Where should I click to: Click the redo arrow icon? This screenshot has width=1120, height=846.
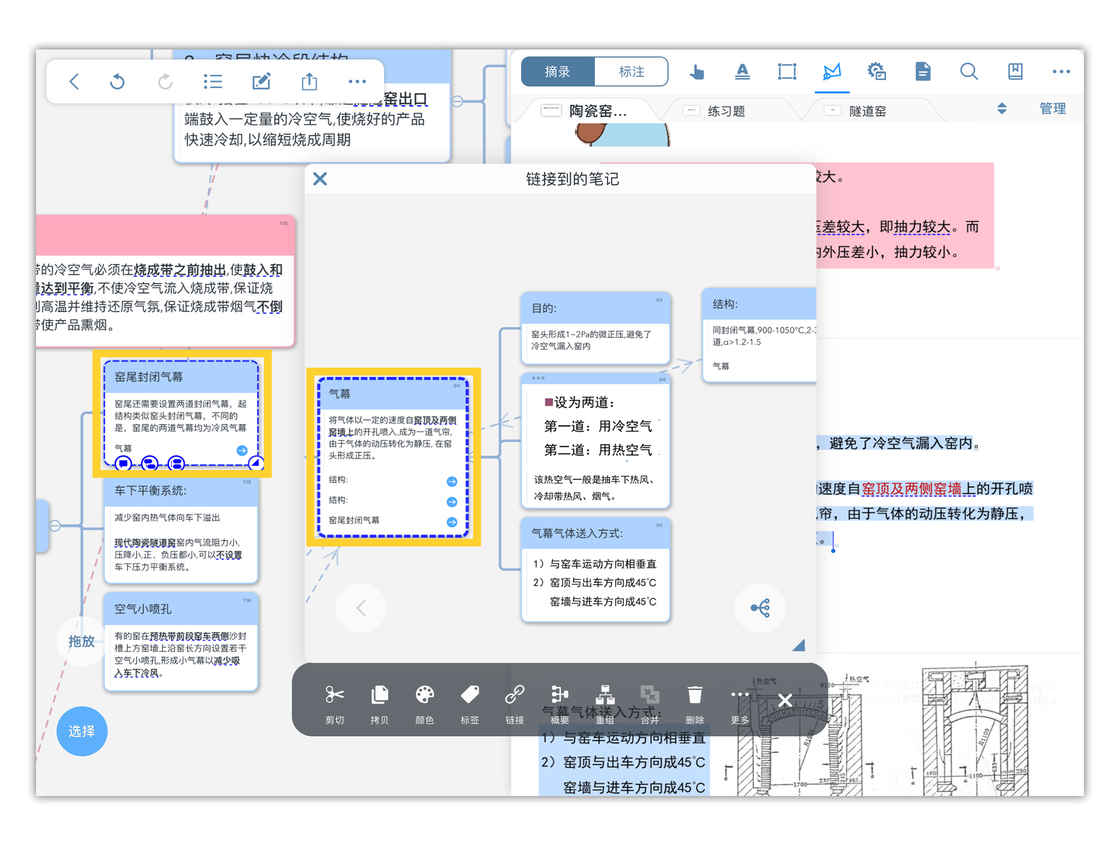pos(165,81)
